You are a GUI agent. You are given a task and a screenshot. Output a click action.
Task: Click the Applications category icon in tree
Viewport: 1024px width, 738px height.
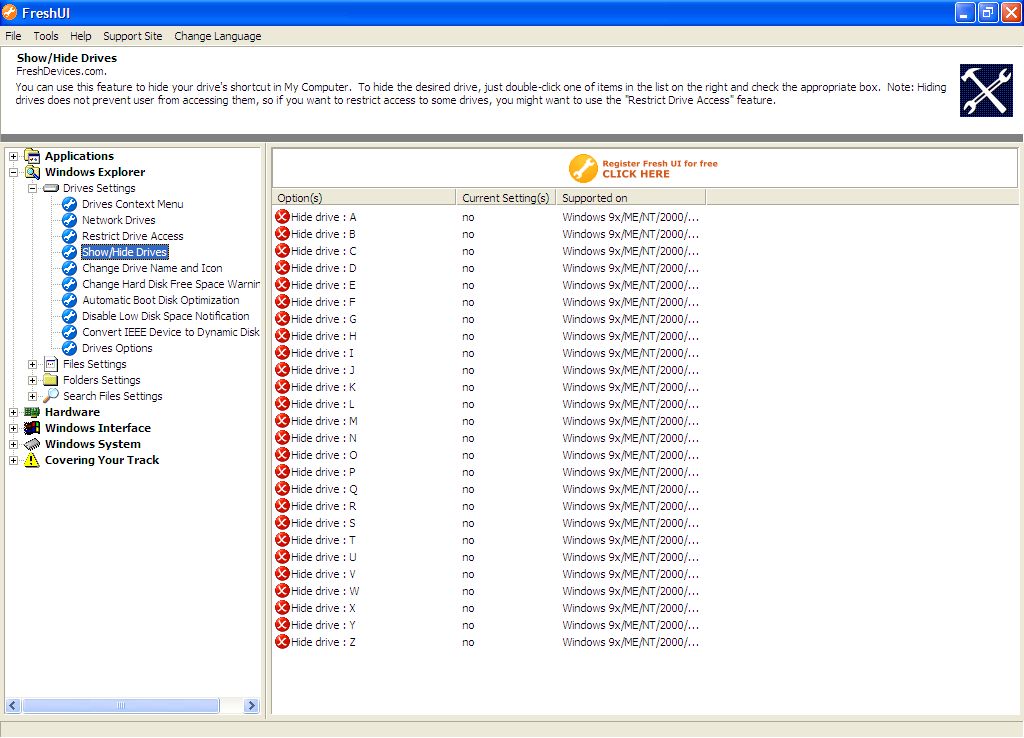click(32, 156)
